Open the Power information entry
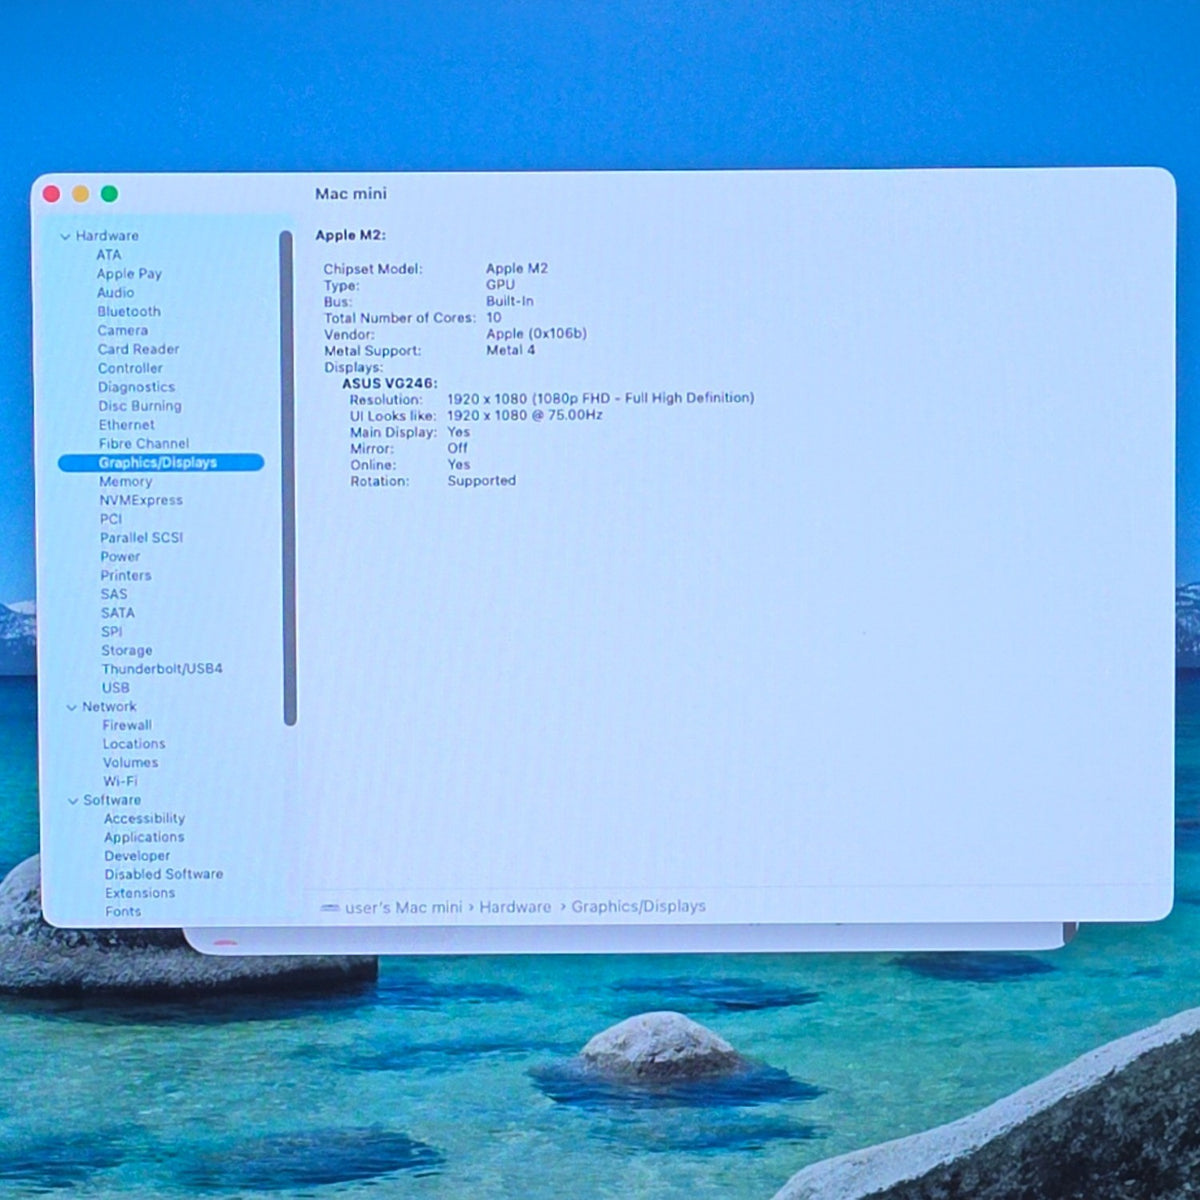The width and height of the screenshot is (1200, 1200). 120,556
